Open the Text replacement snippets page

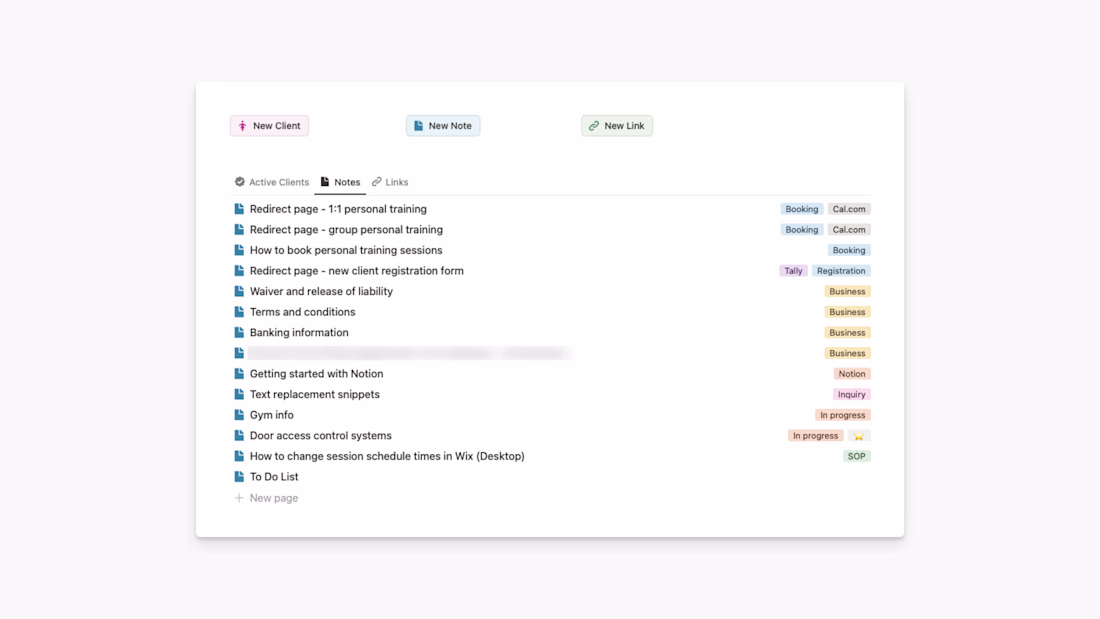click(315, 395)
